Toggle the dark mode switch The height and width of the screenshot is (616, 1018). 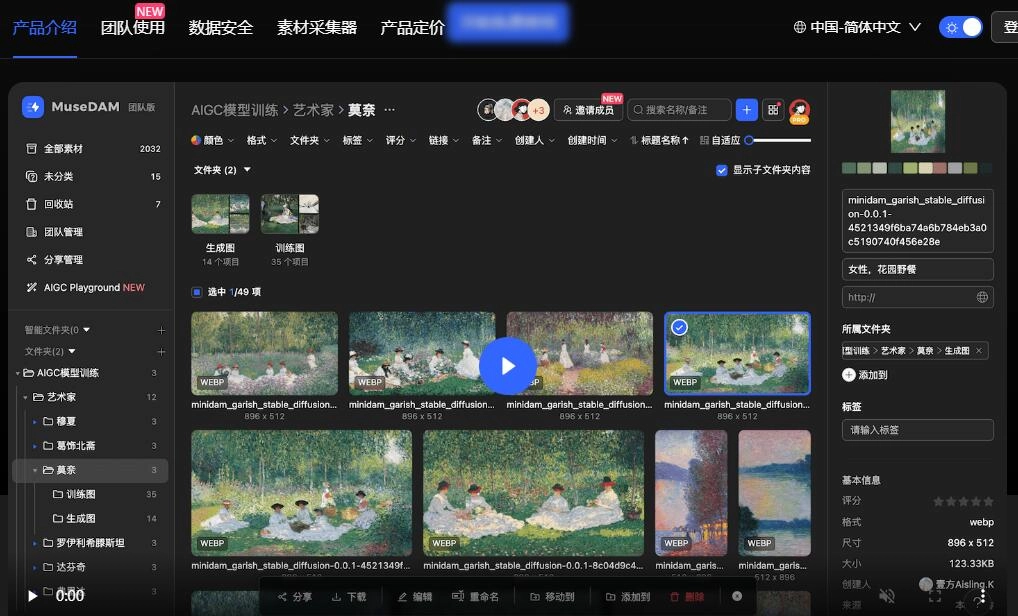(x=961, y=27)
